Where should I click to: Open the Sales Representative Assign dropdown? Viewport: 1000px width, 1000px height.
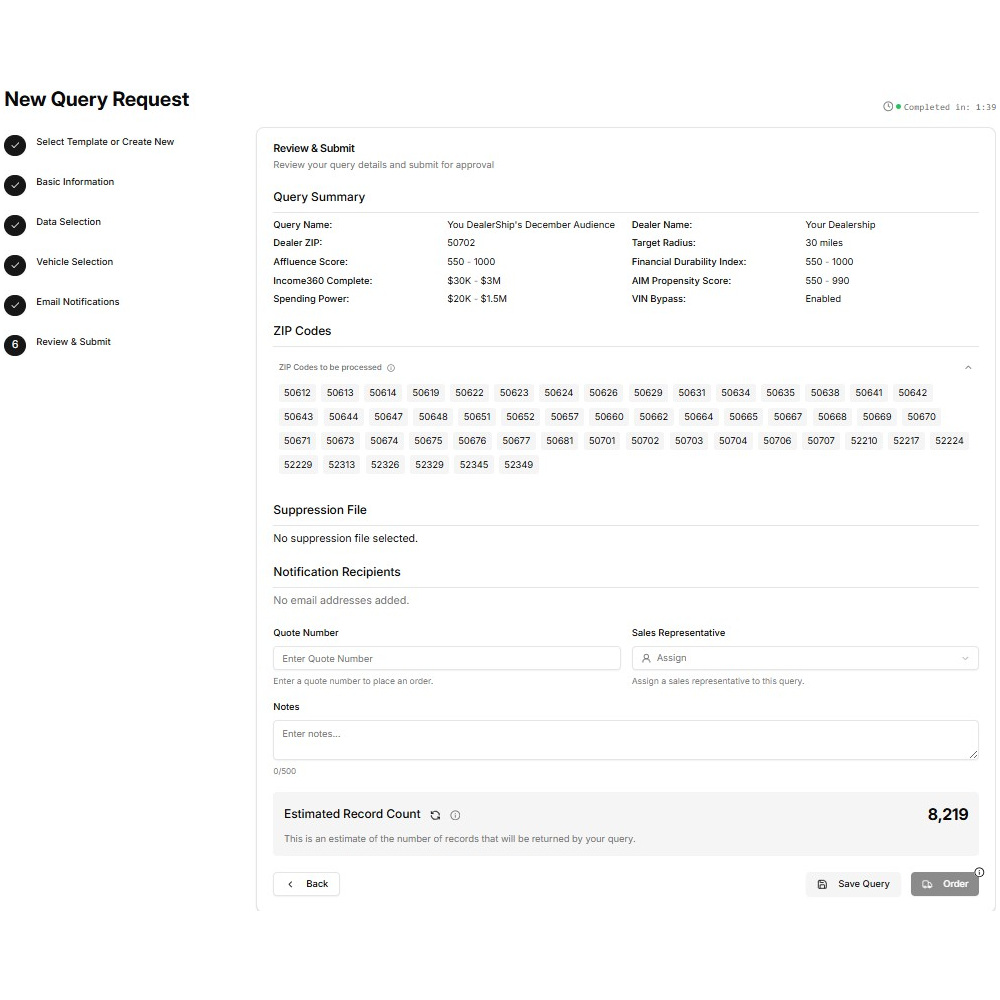pyautogui.click(x=805, y=658)
